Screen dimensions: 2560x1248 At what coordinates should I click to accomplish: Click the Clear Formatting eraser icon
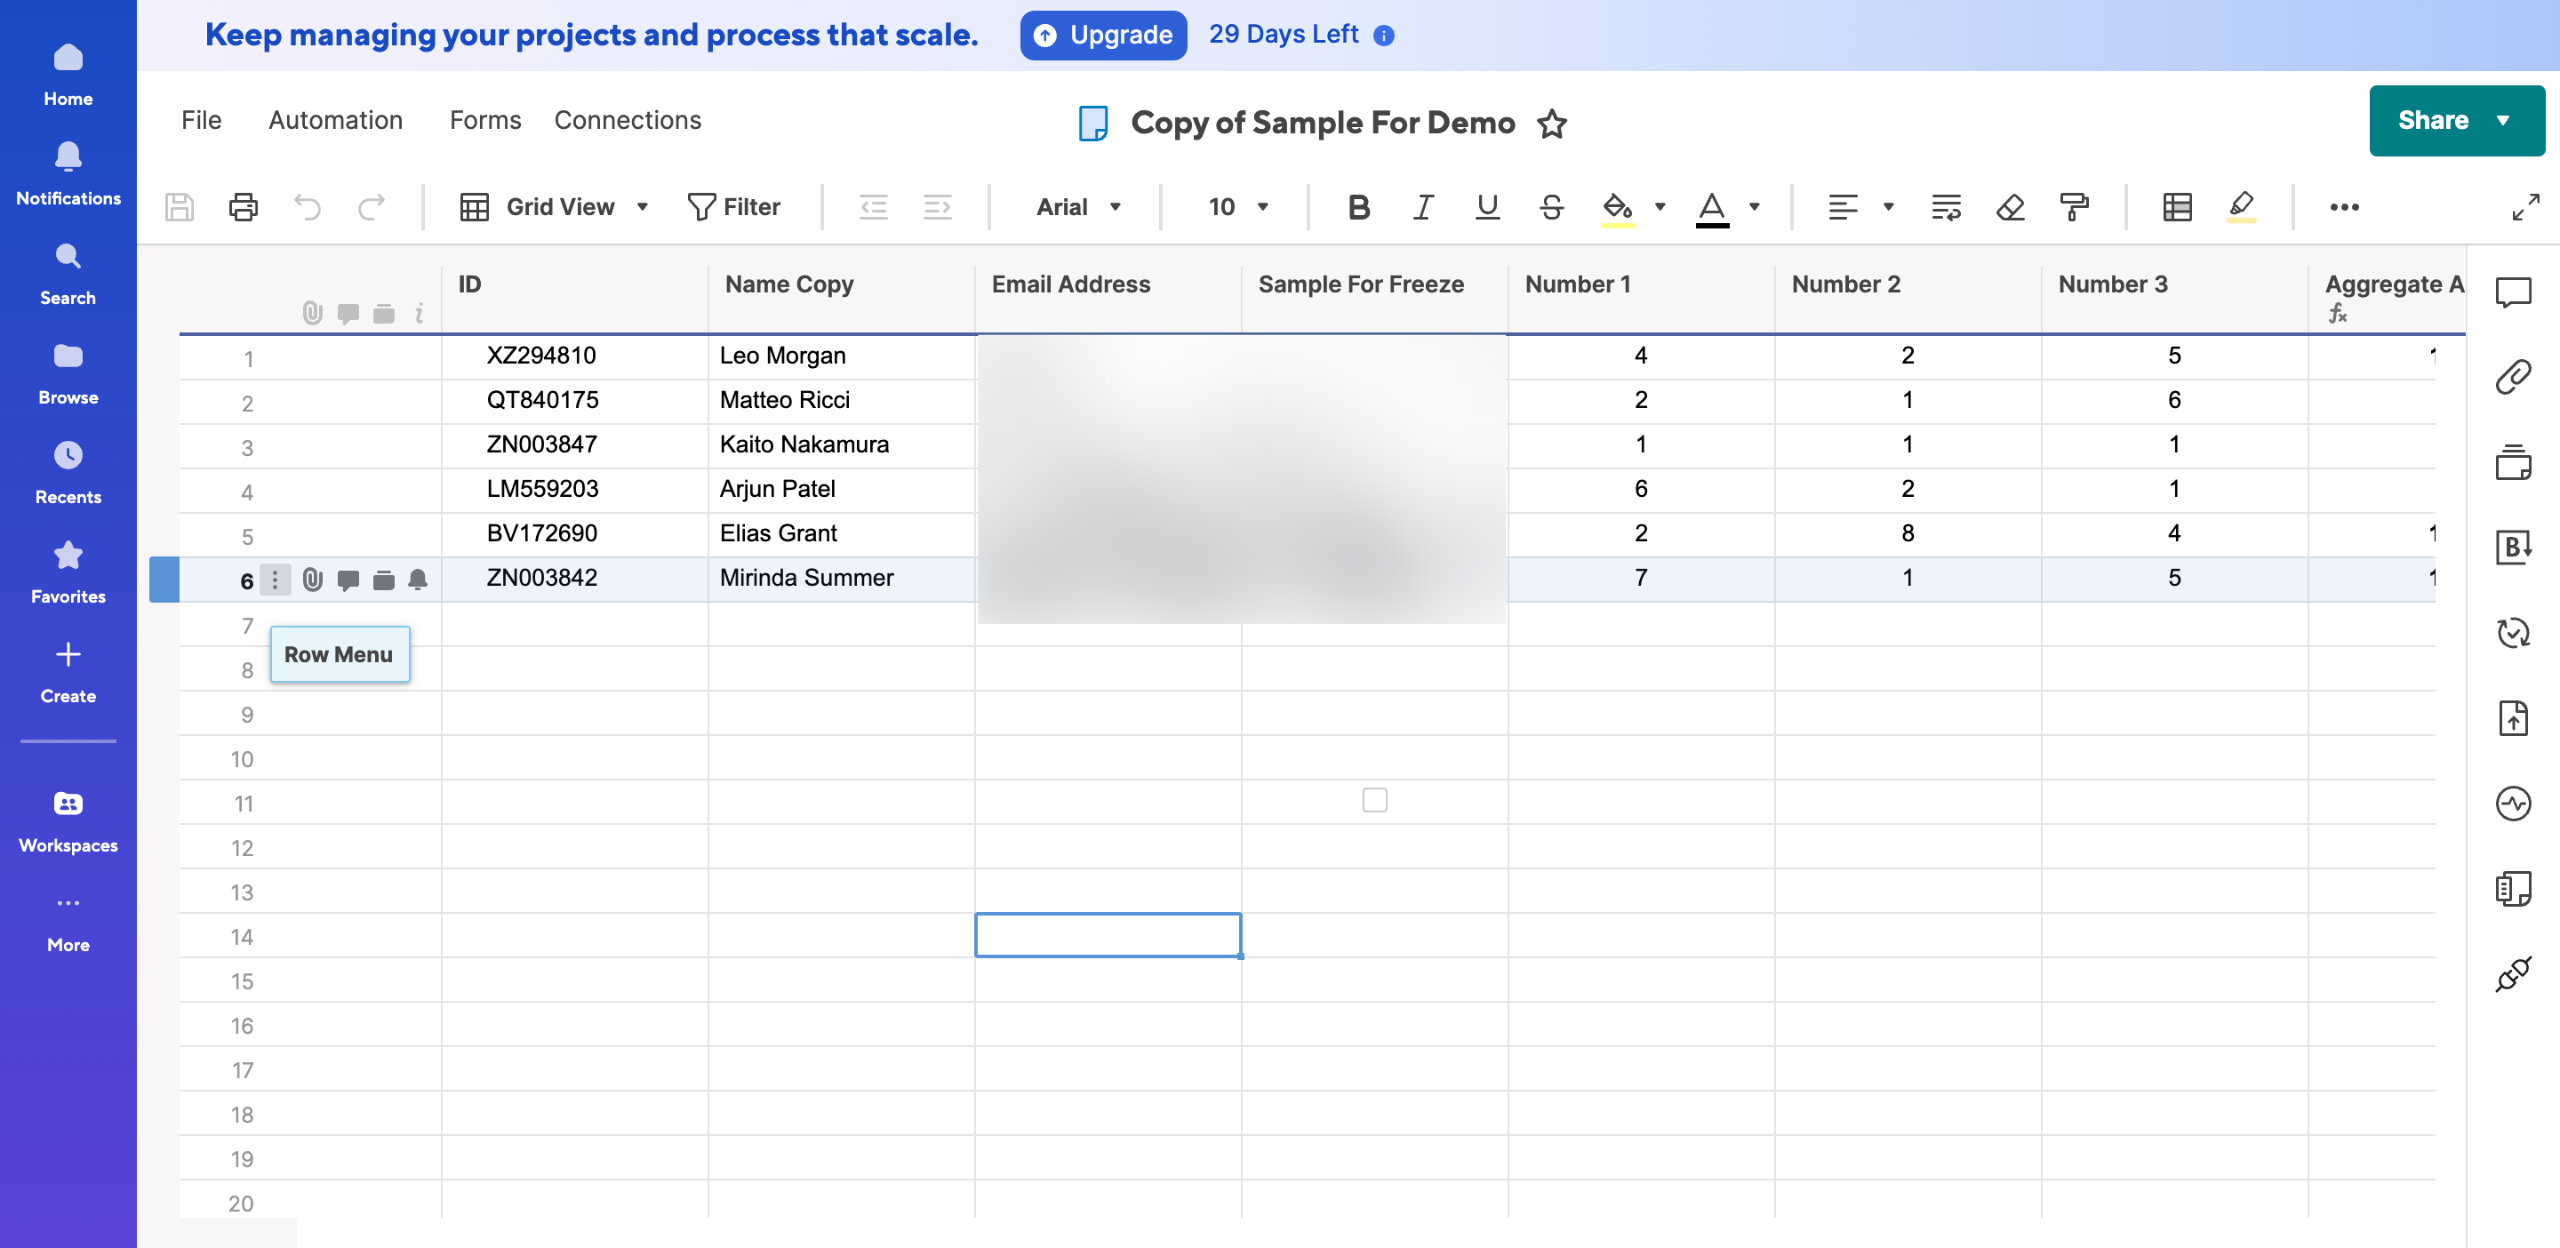(x=2010, y=207)
